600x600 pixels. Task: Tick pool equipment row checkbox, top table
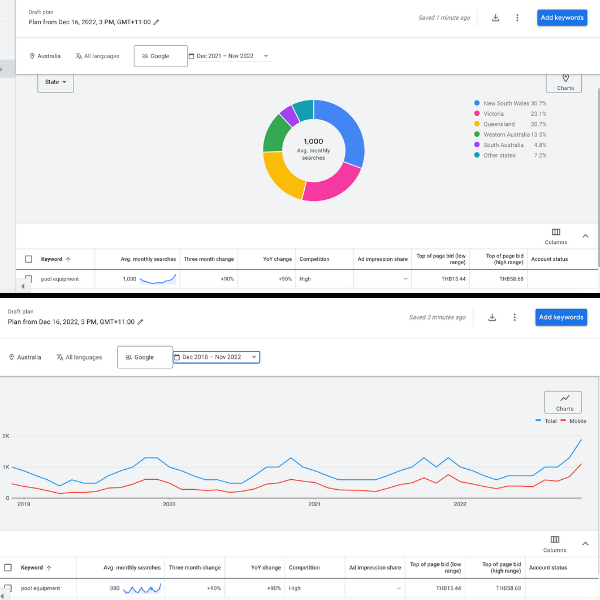click(x=28, y=278)
